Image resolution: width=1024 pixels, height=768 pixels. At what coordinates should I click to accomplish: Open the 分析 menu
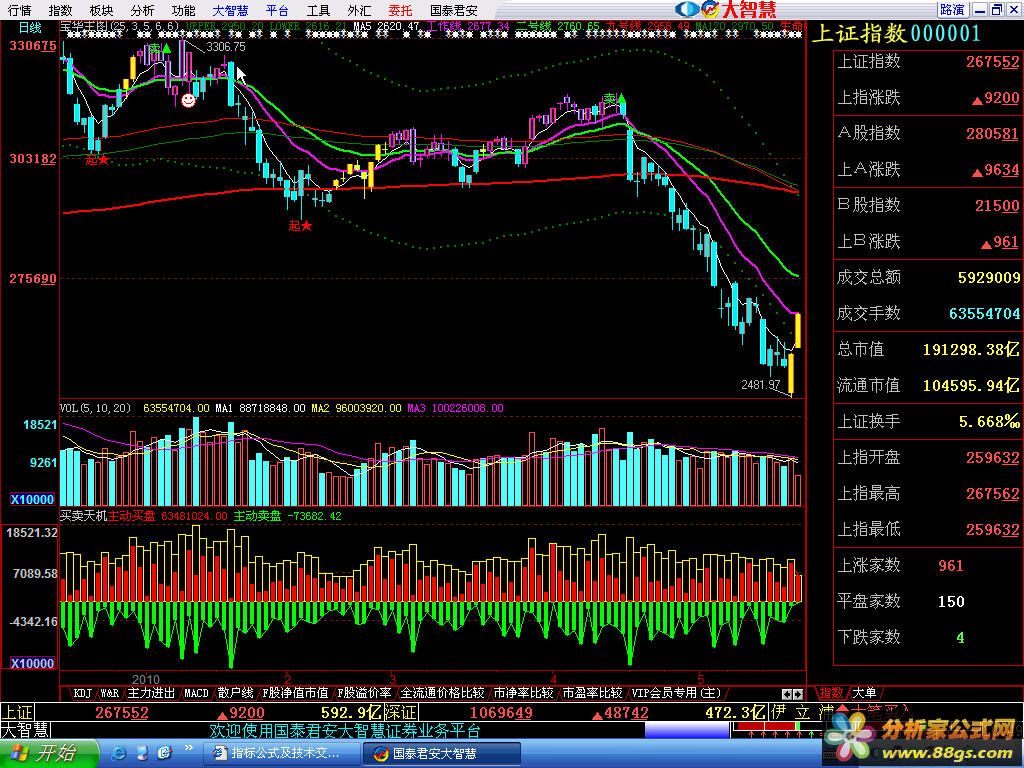click(142, 10)
